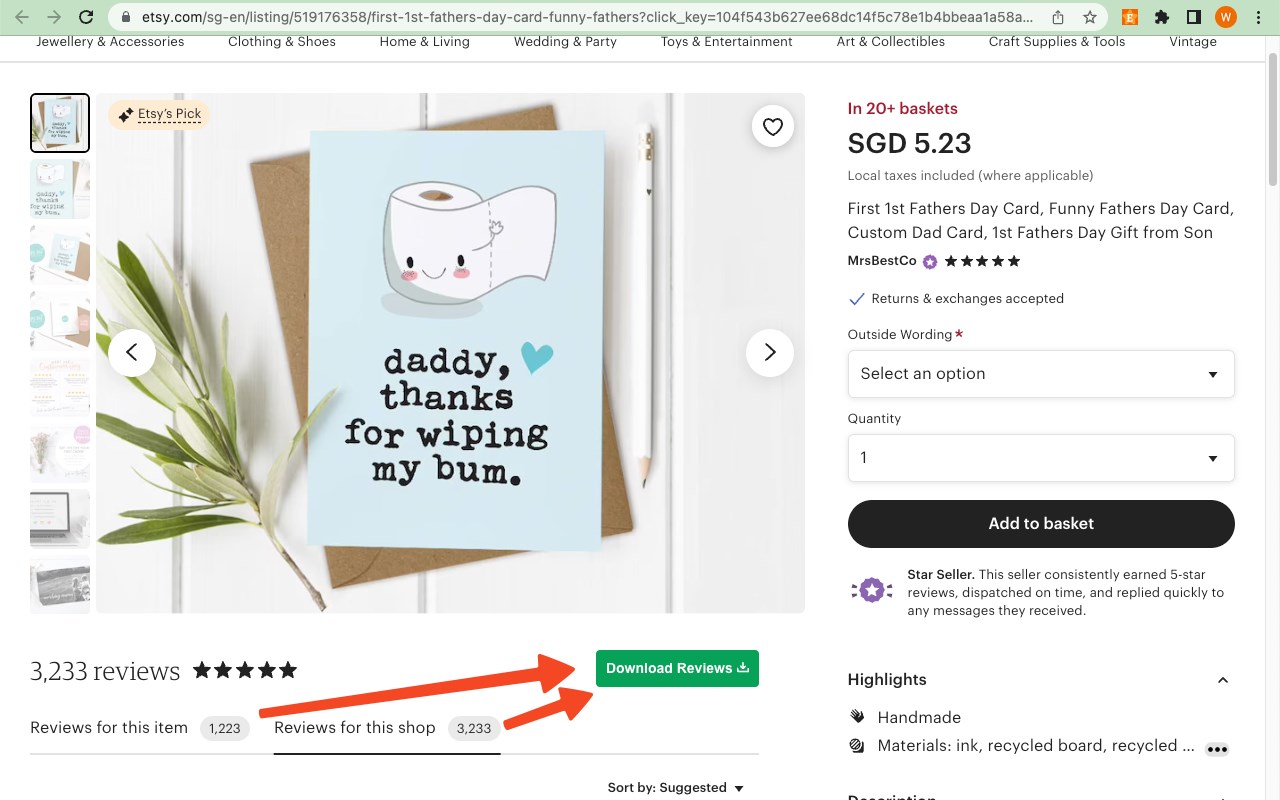Open the more options ellipsis in Highlights

(1216, 748)
